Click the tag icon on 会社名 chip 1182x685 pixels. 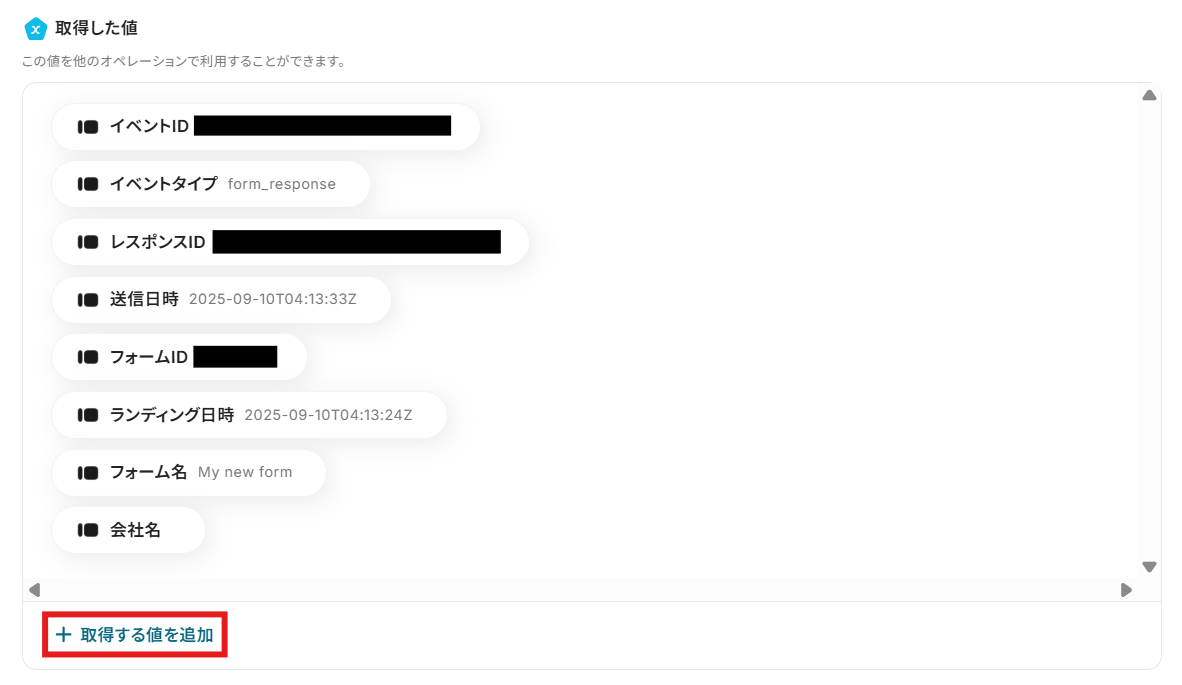(x=88, y=531)
